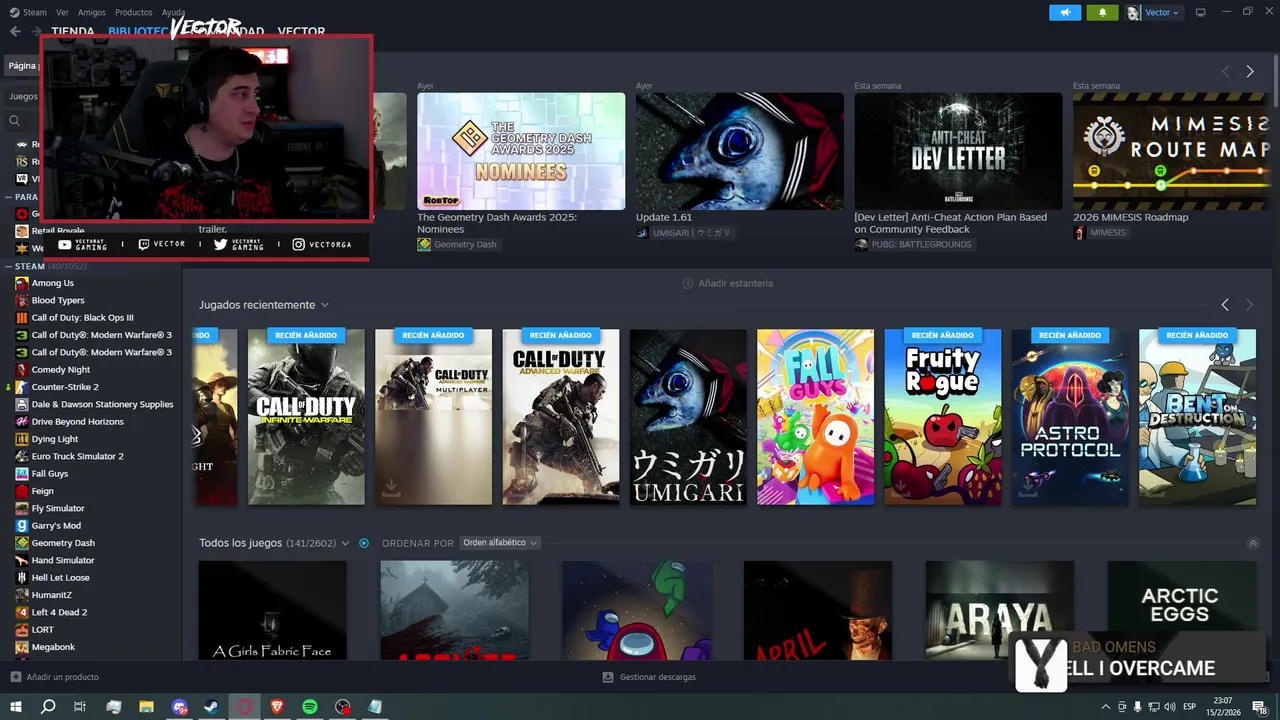1280x720 pixels.
Task: Click the Garry's Mod sidebar icon
Action: click(x=21, y=525)
